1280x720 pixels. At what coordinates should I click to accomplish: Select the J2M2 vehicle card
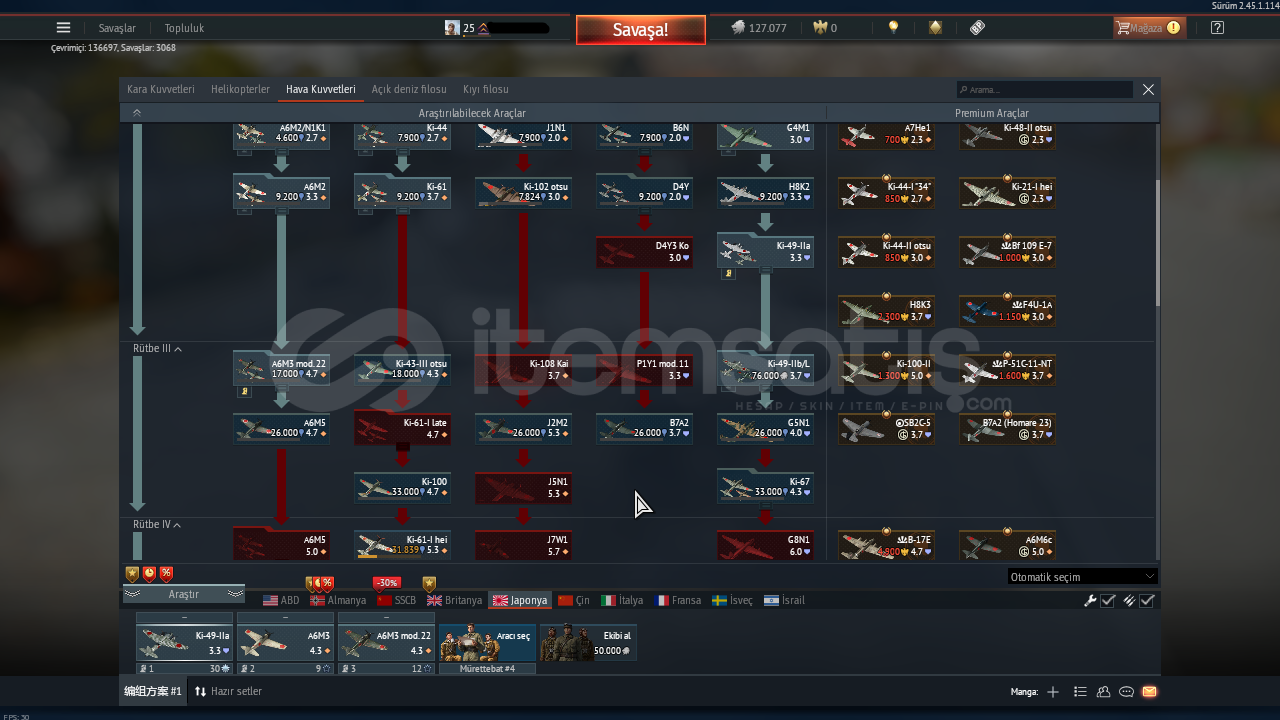523,428
